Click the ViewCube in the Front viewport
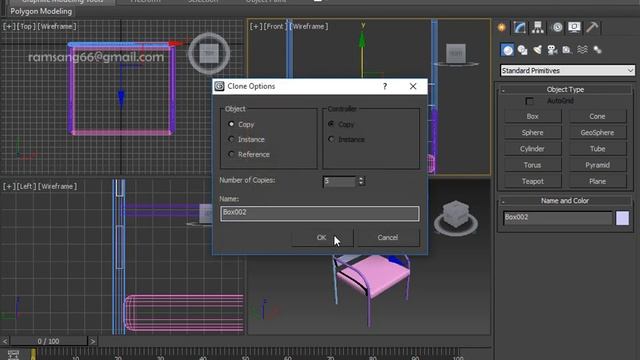This screenshot has height=360, width=640. coord(456,54)
